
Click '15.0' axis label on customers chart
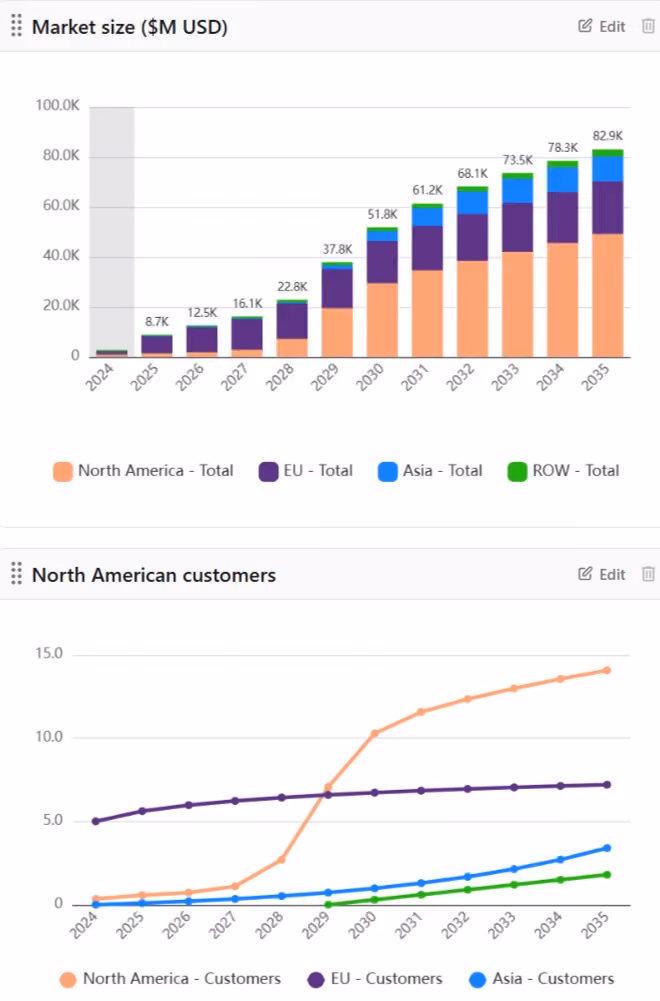click(49, 654)
